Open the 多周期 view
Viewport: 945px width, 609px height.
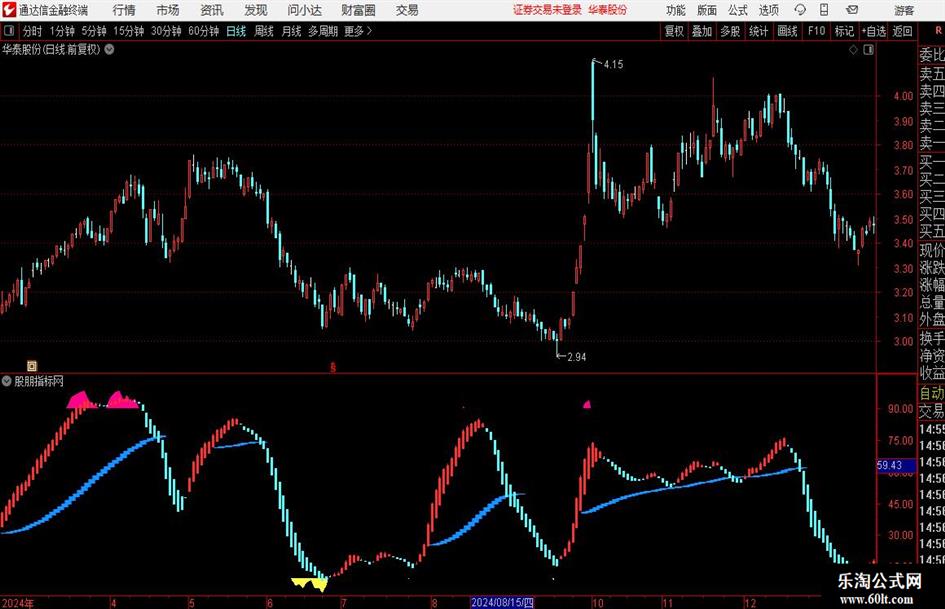click(323, 31)
